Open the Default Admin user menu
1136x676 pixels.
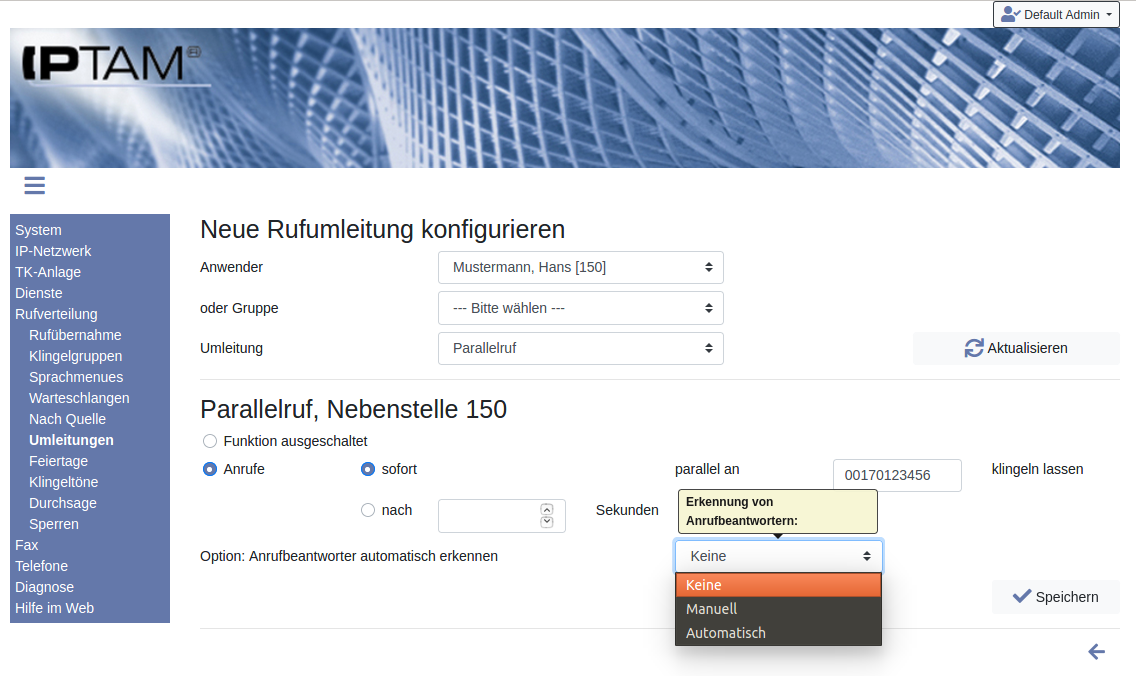[1056, 15]
